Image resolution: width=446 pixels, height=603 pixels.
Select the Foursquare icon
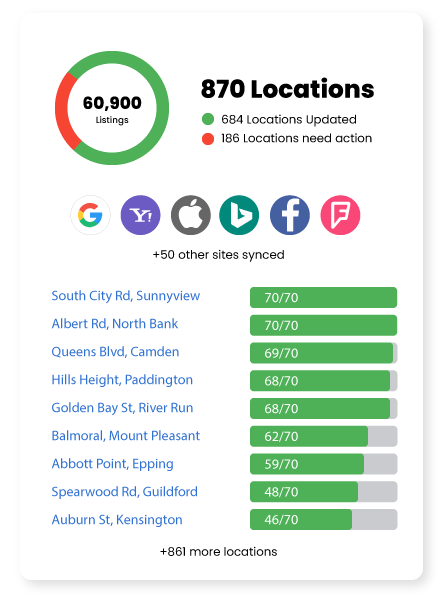click(340, 215)
